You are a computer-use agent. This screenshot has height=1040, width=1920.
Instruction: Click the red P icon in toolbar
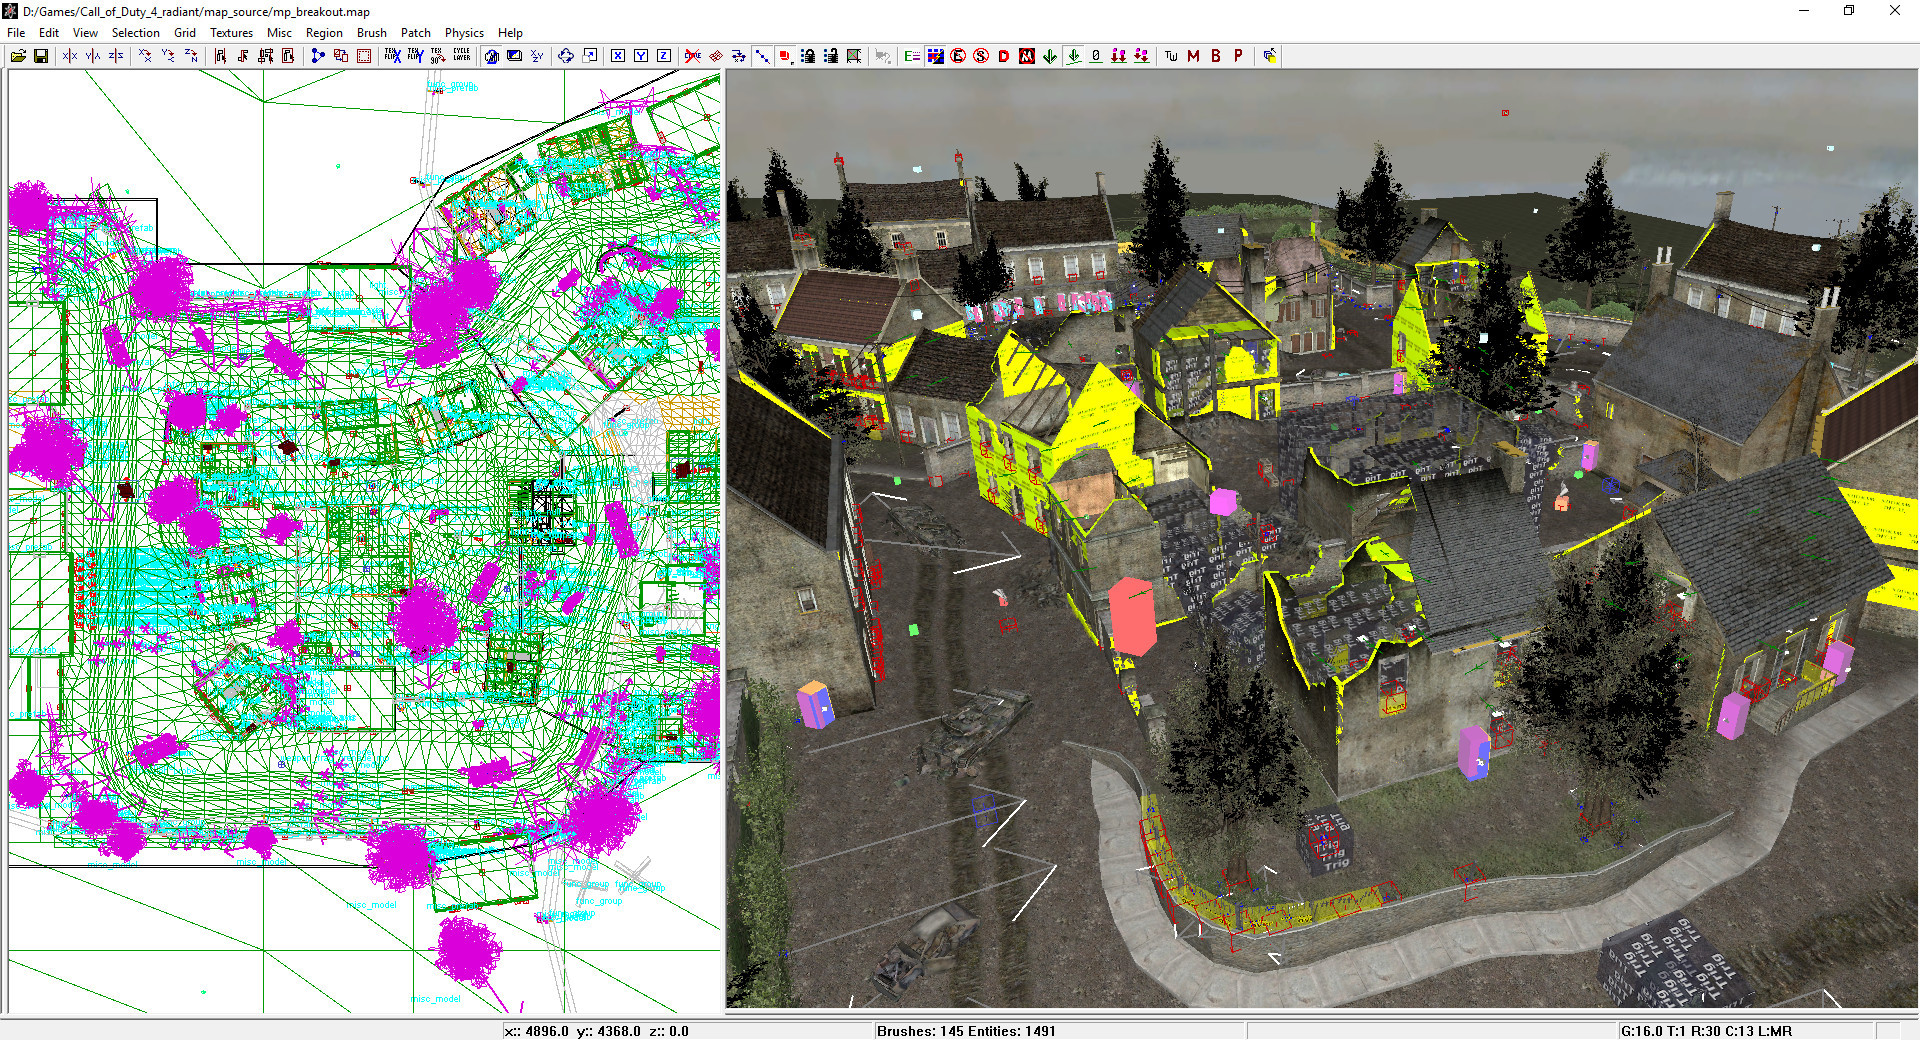(1238, 56)
